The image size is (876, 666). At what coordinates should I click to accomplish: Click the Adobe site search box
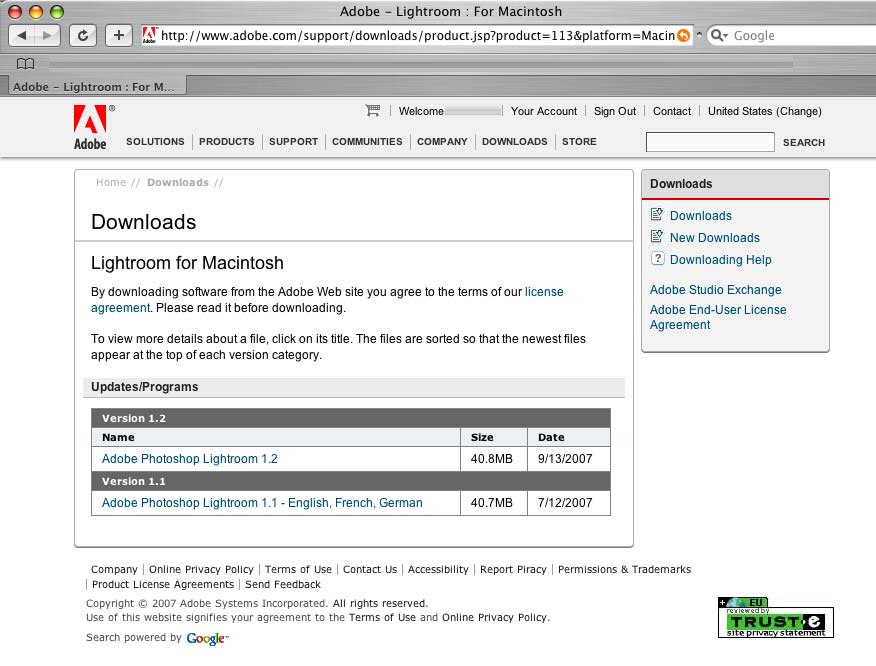[710, 142]
